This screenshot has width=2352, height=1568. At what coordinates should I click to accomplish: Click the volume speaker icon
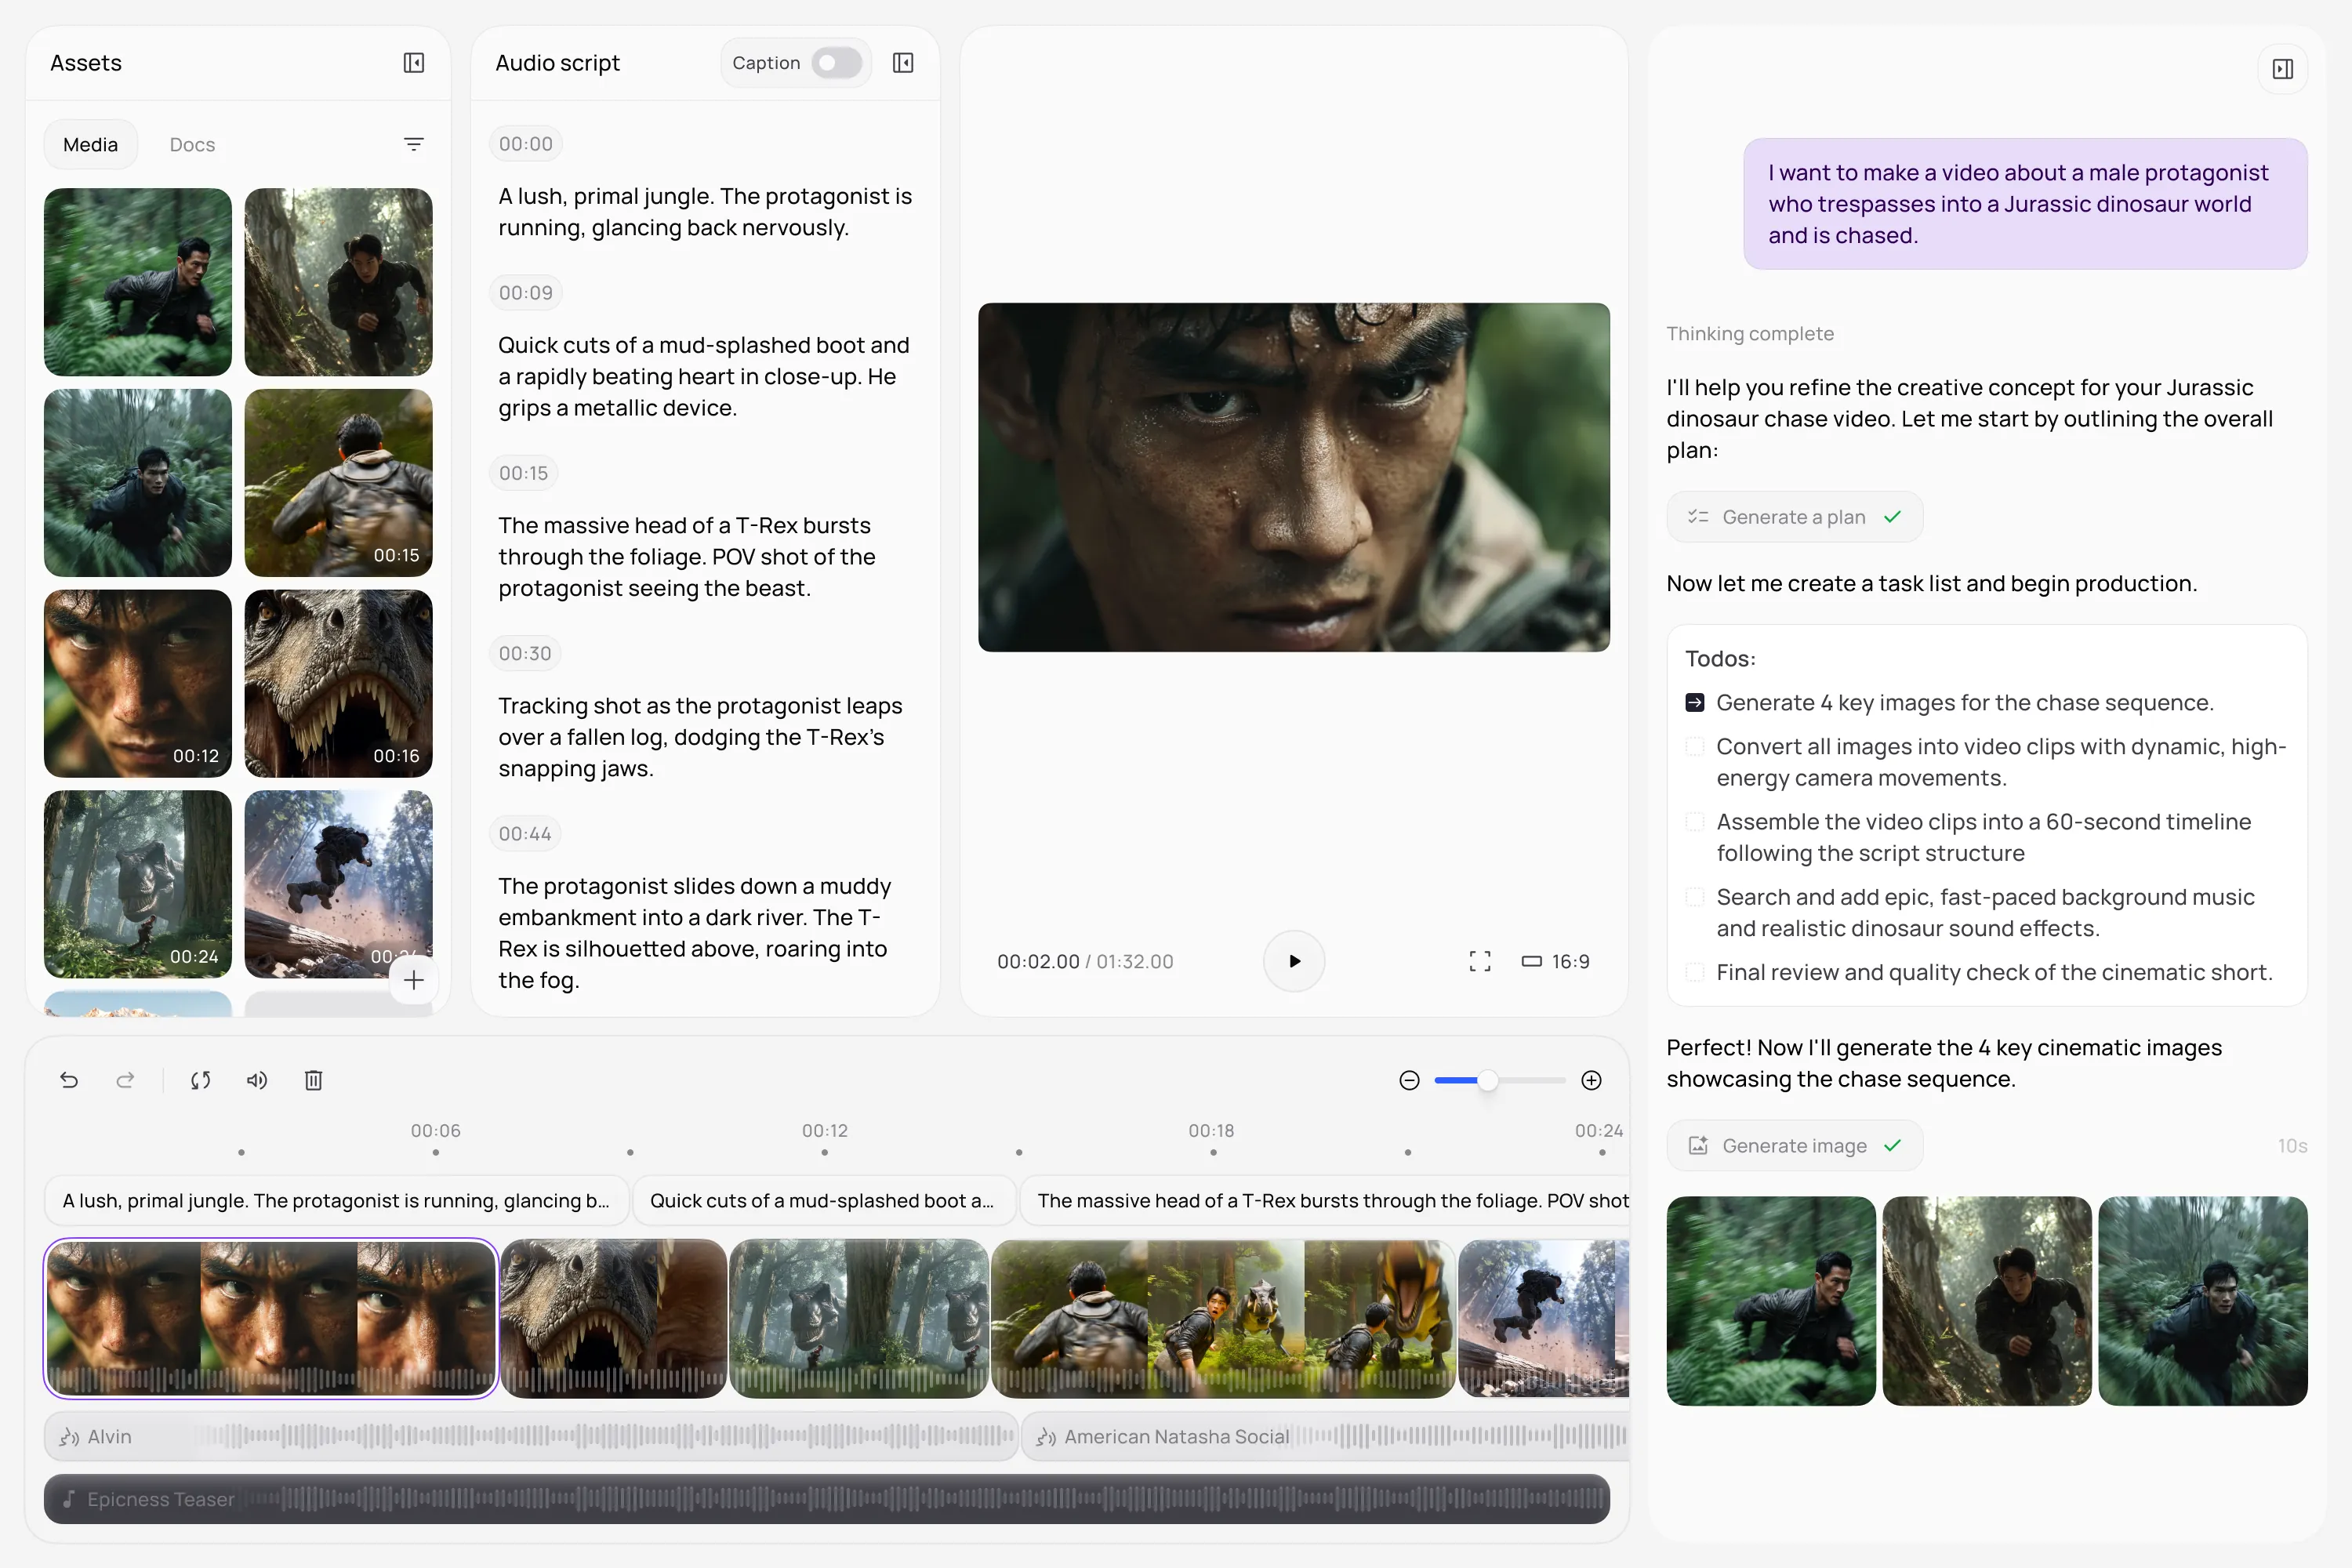[257, 1080]
